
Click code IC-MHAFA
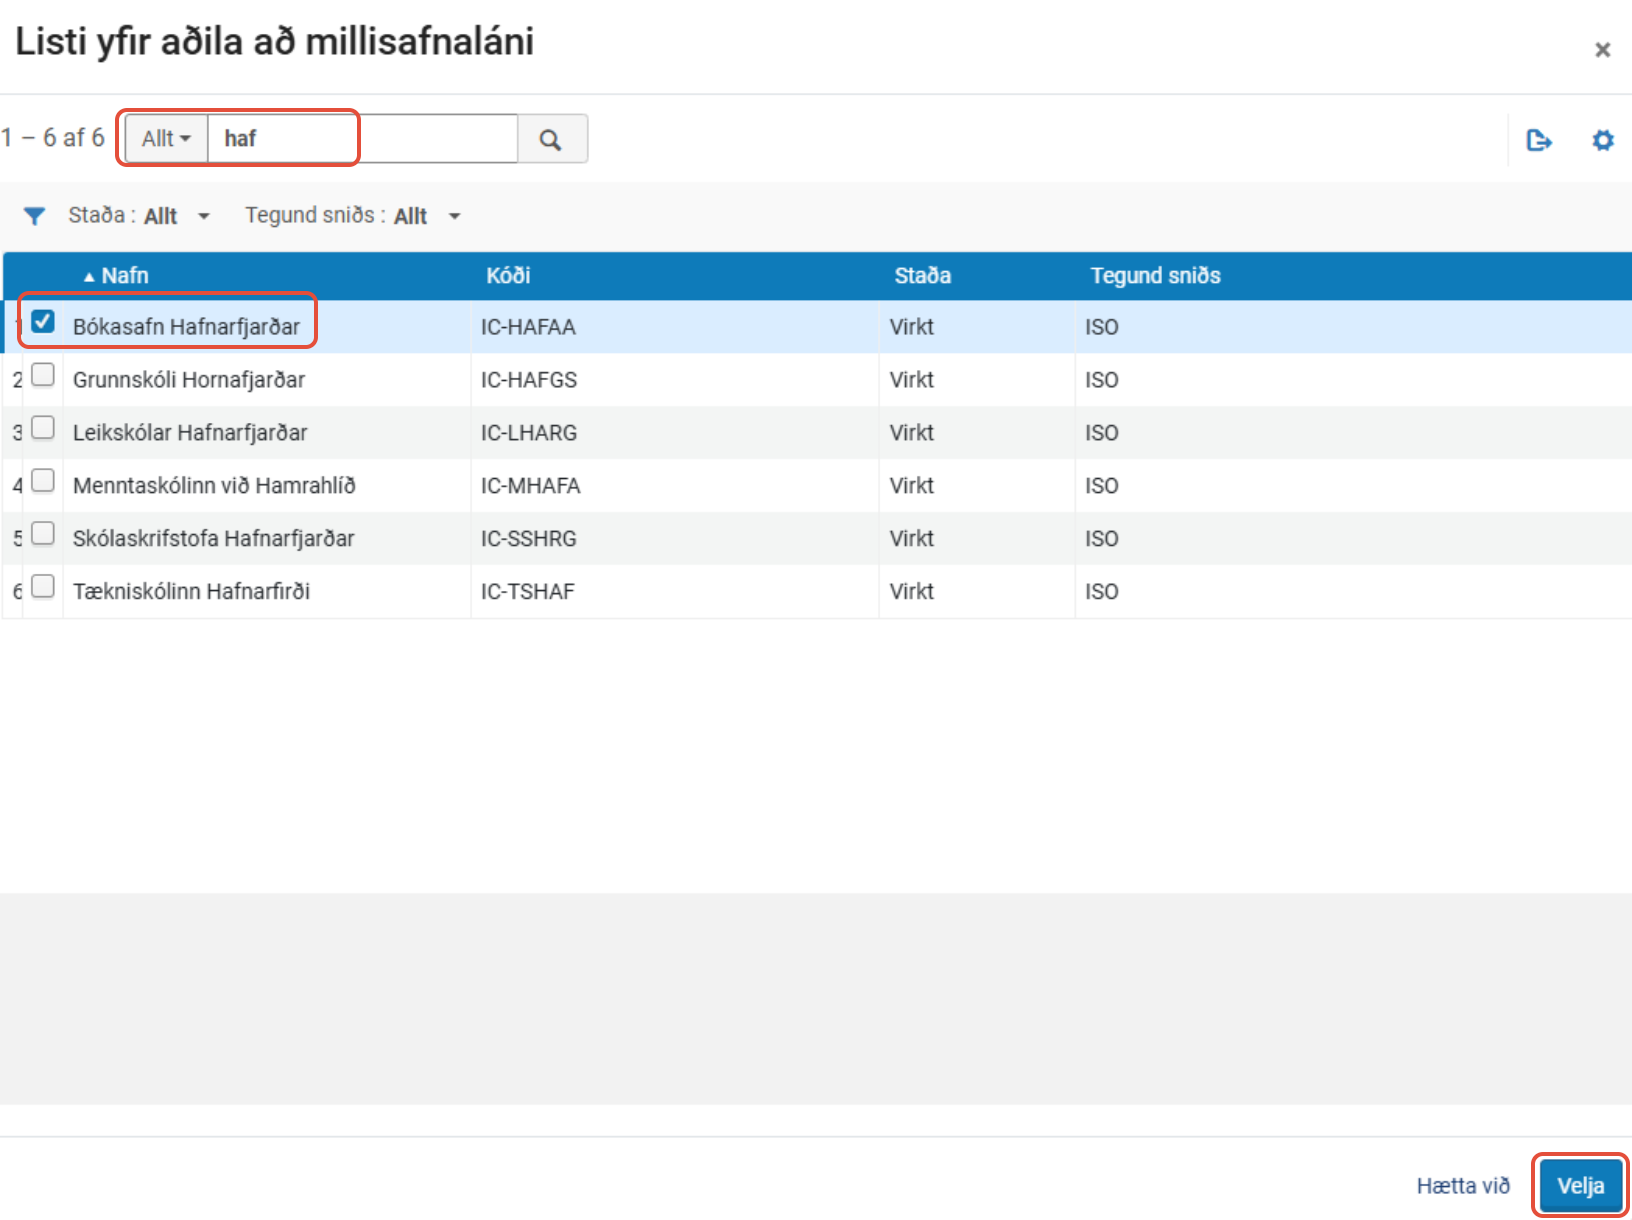click(530, 486)
